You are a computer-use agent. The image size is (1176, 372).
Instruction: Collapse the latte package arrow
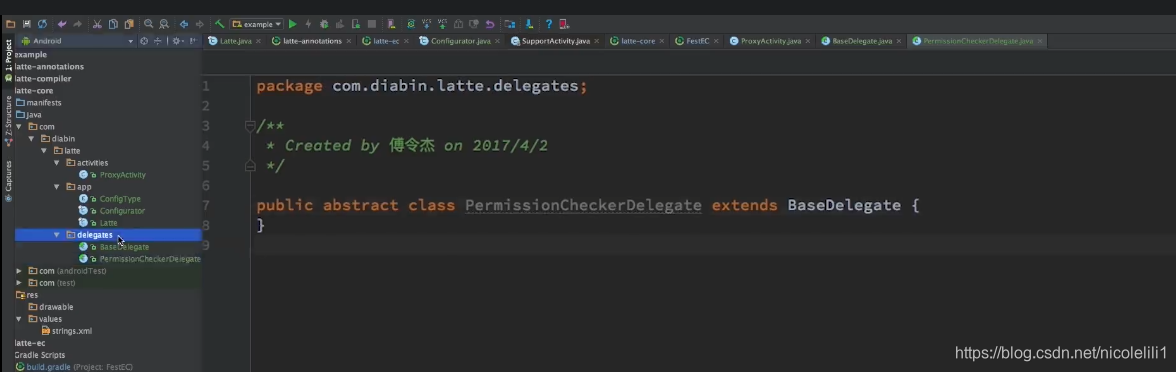(x=44, y=151)
